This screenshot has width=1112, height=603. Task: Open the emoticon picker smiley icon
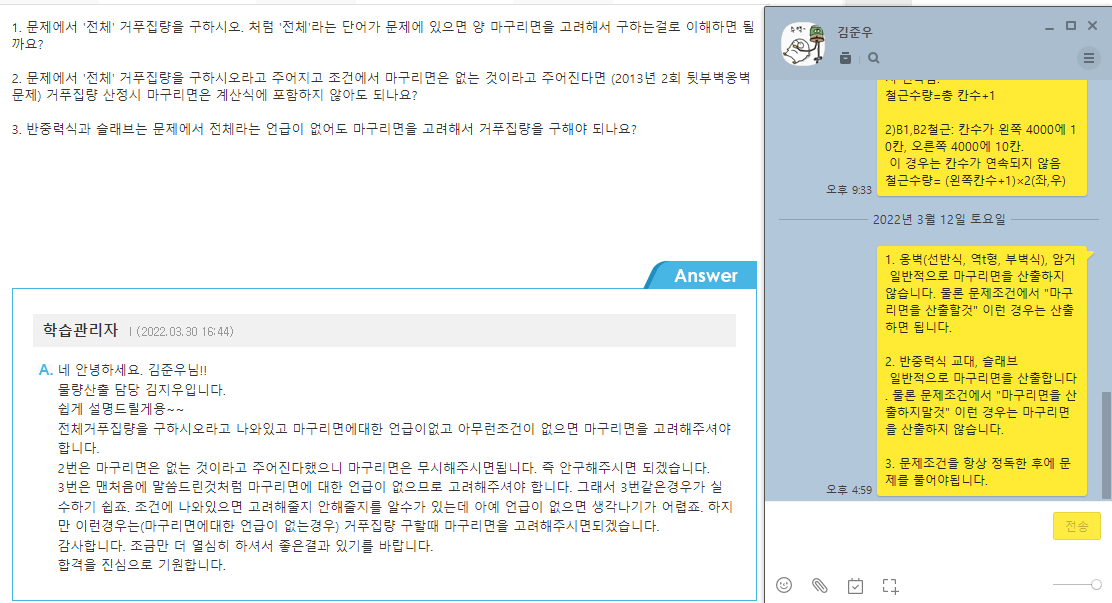click(784, 585)
